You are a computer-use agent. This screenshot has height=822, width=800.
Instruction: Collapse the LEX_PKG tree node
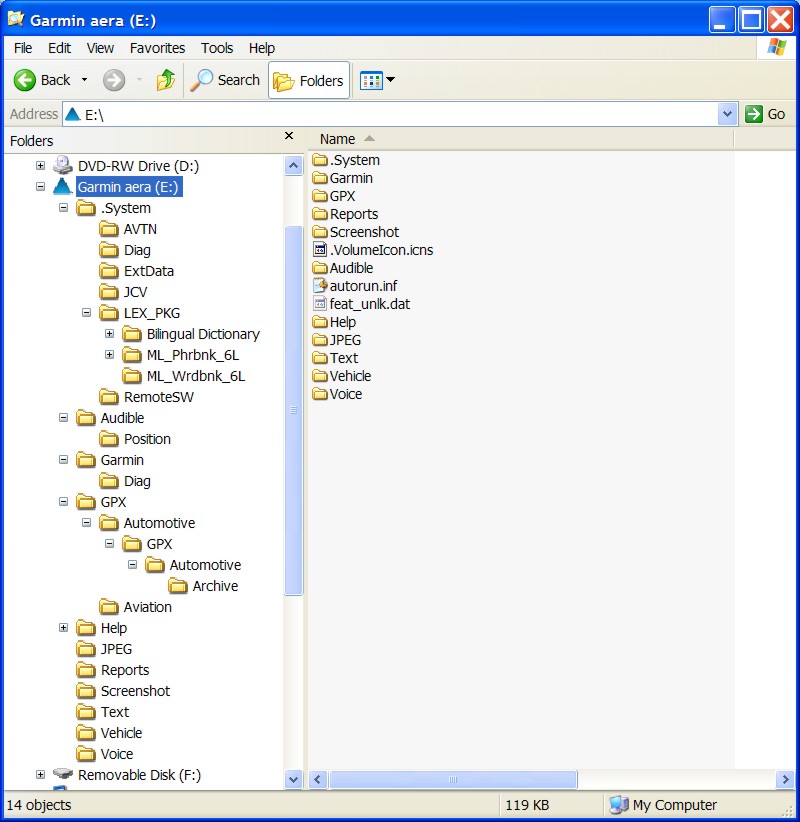87,312
